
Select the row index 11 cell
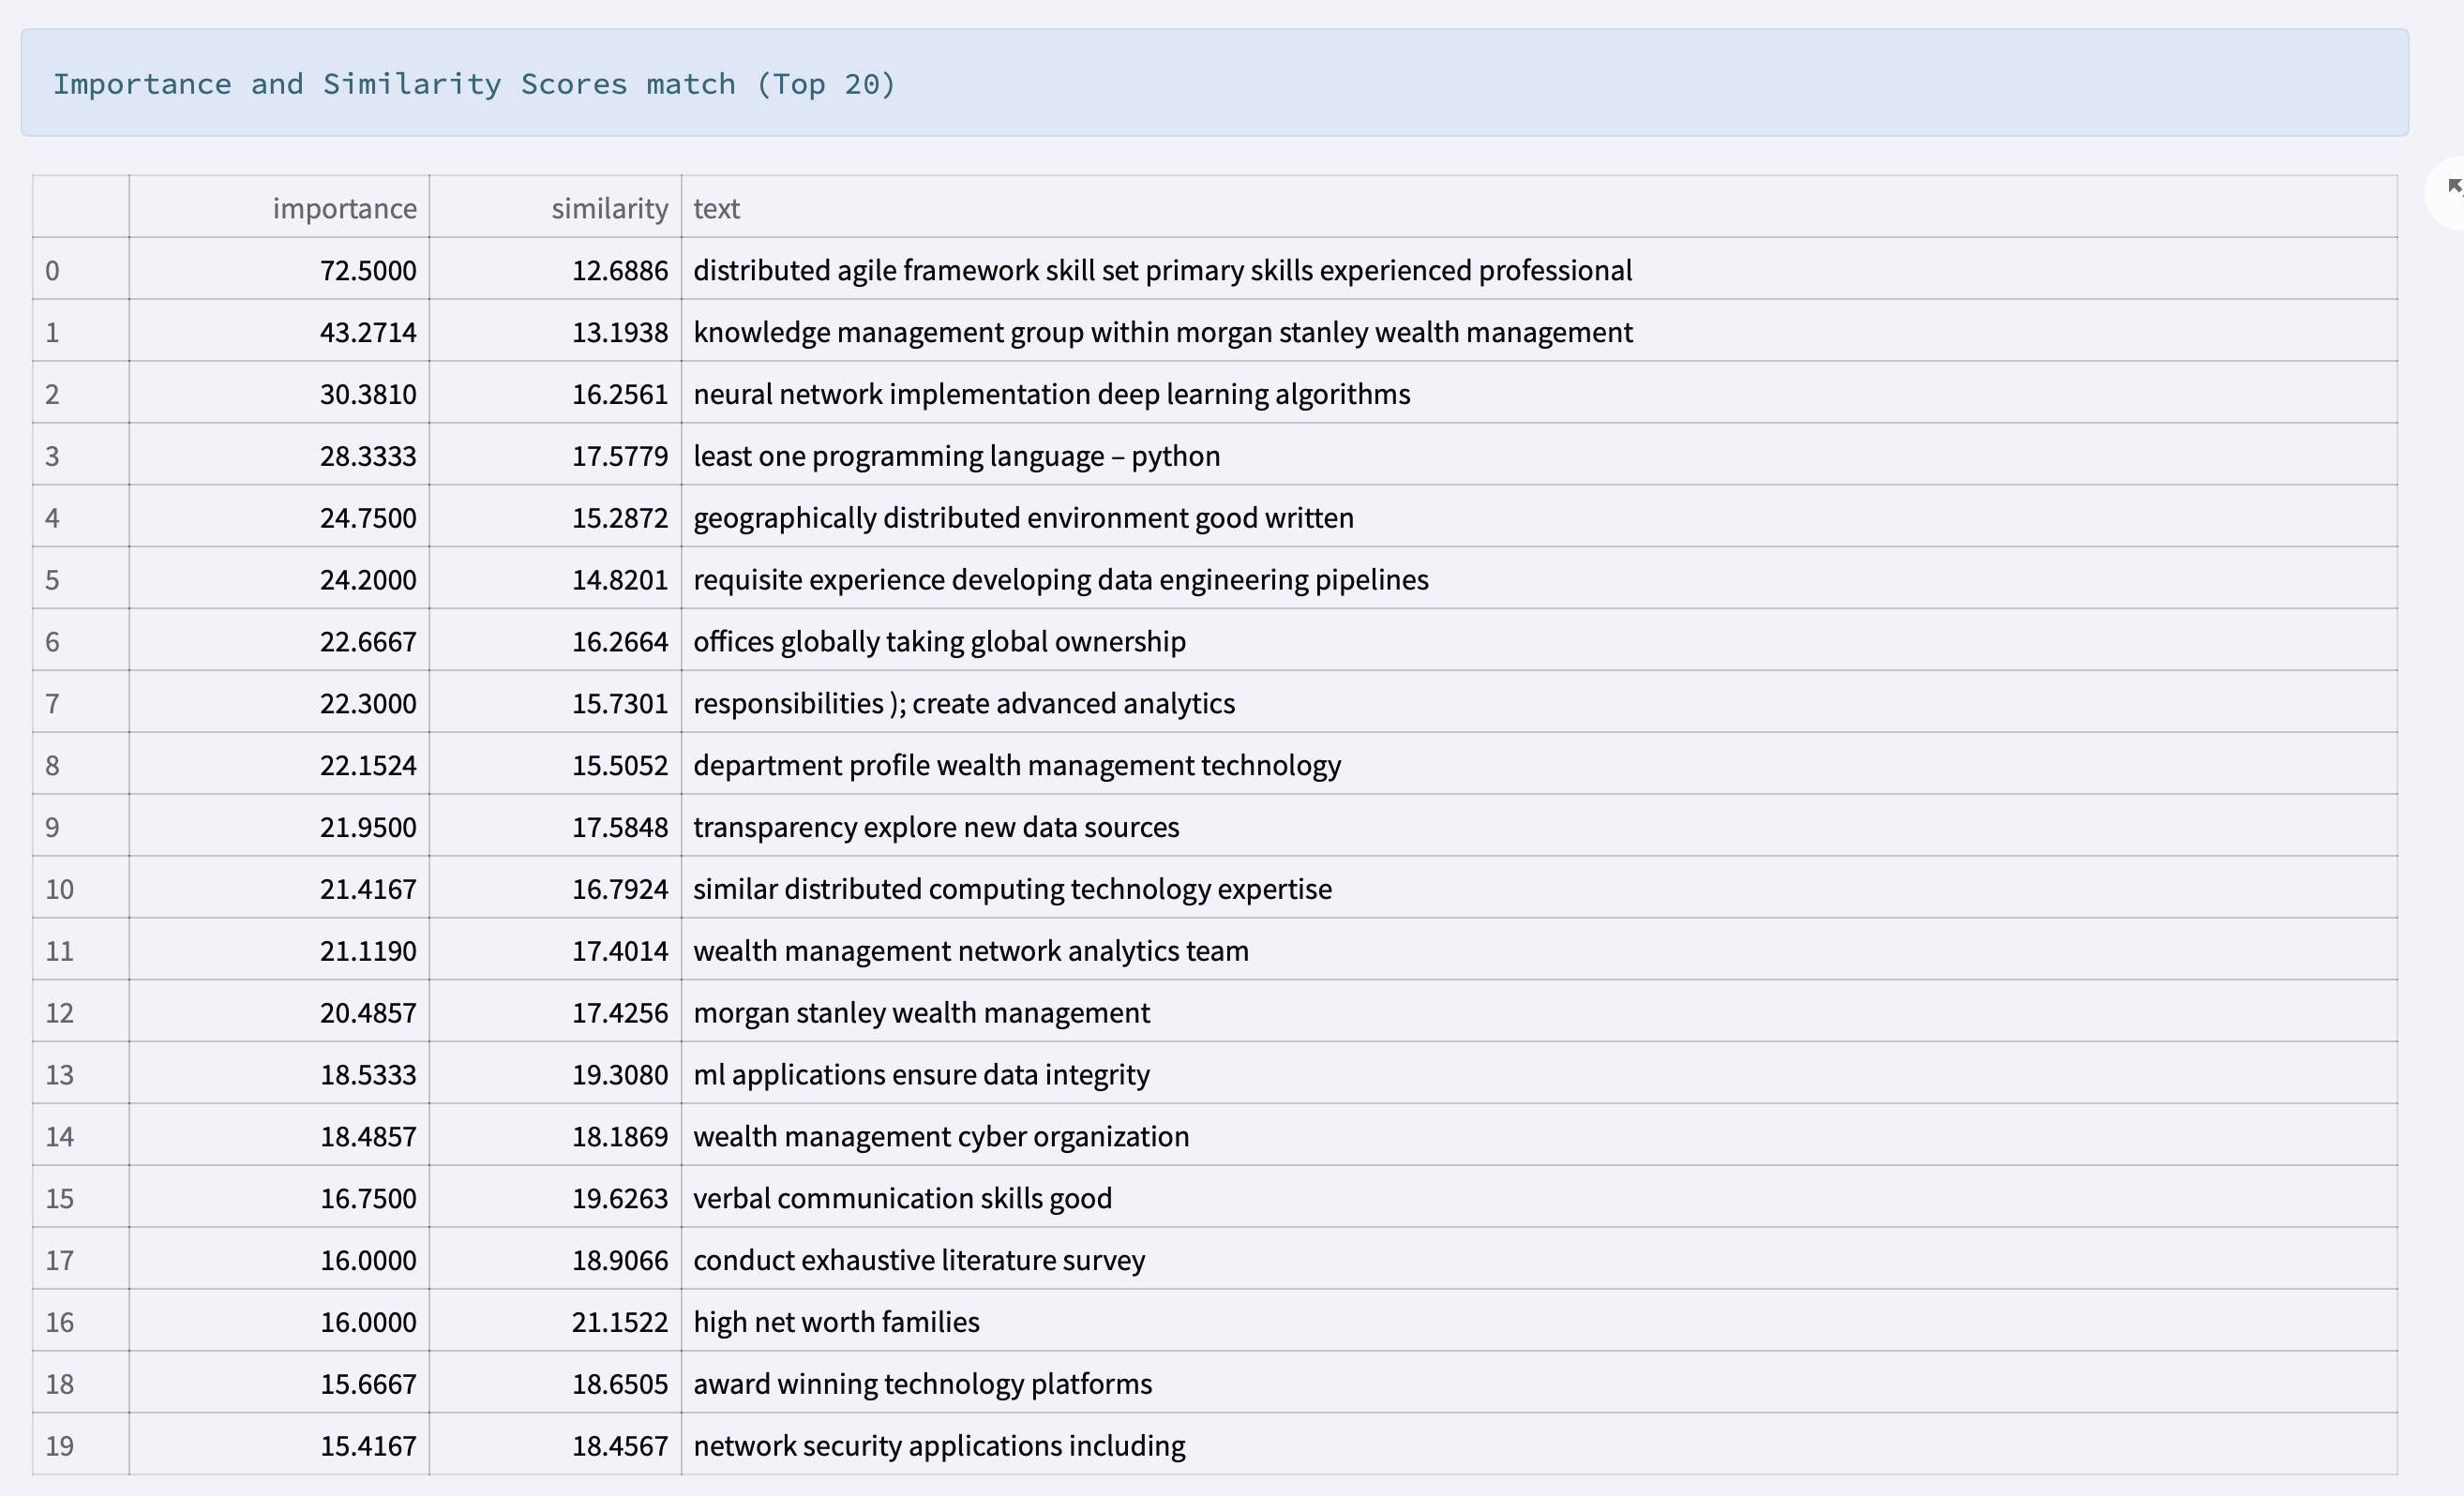point(59,951)
